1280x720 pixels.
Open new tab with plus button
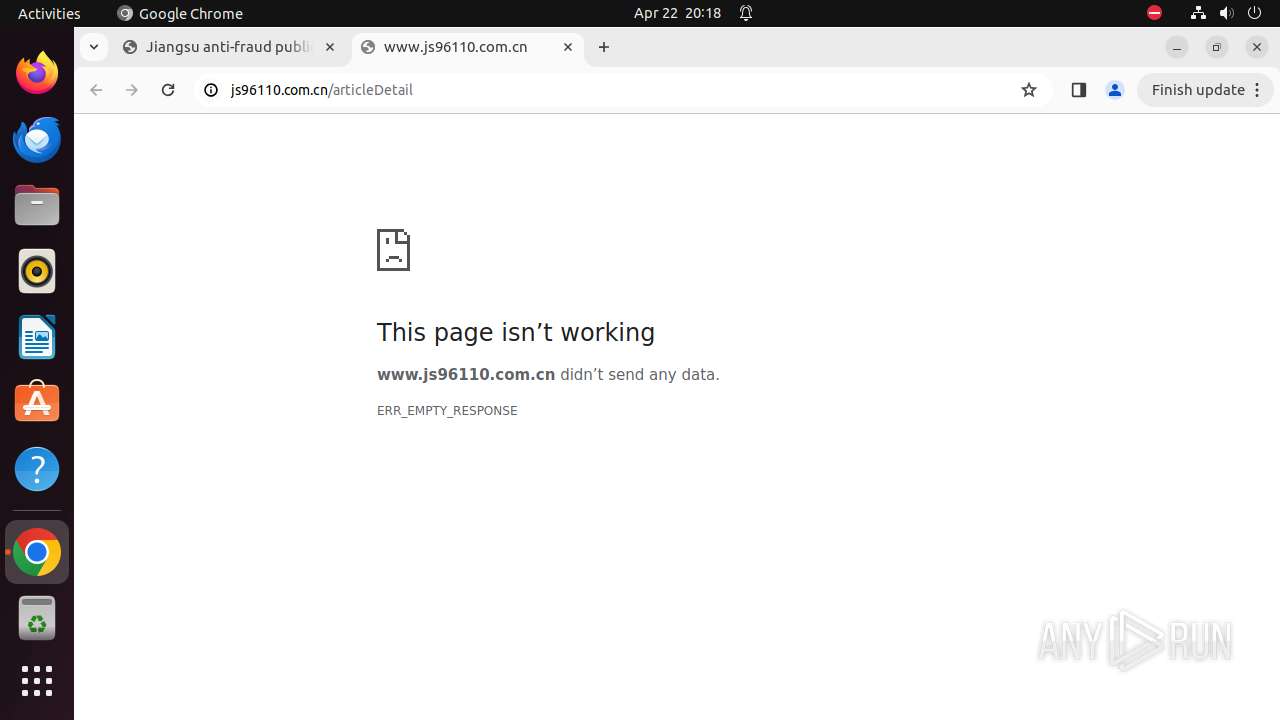click(604, 47)
